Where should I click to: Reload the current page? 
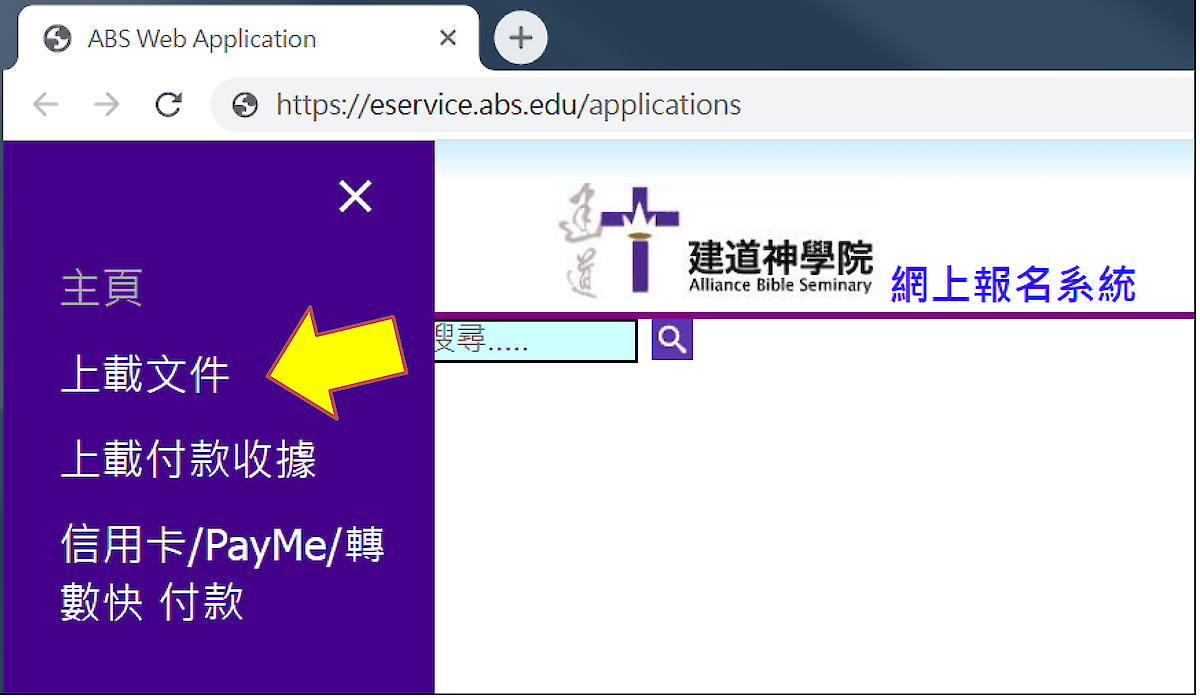coord(169,104)
